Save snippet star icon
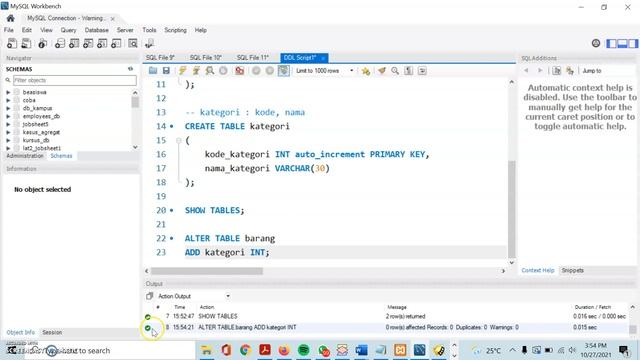This screenshot has width=640, height=360. pos(366,71)
